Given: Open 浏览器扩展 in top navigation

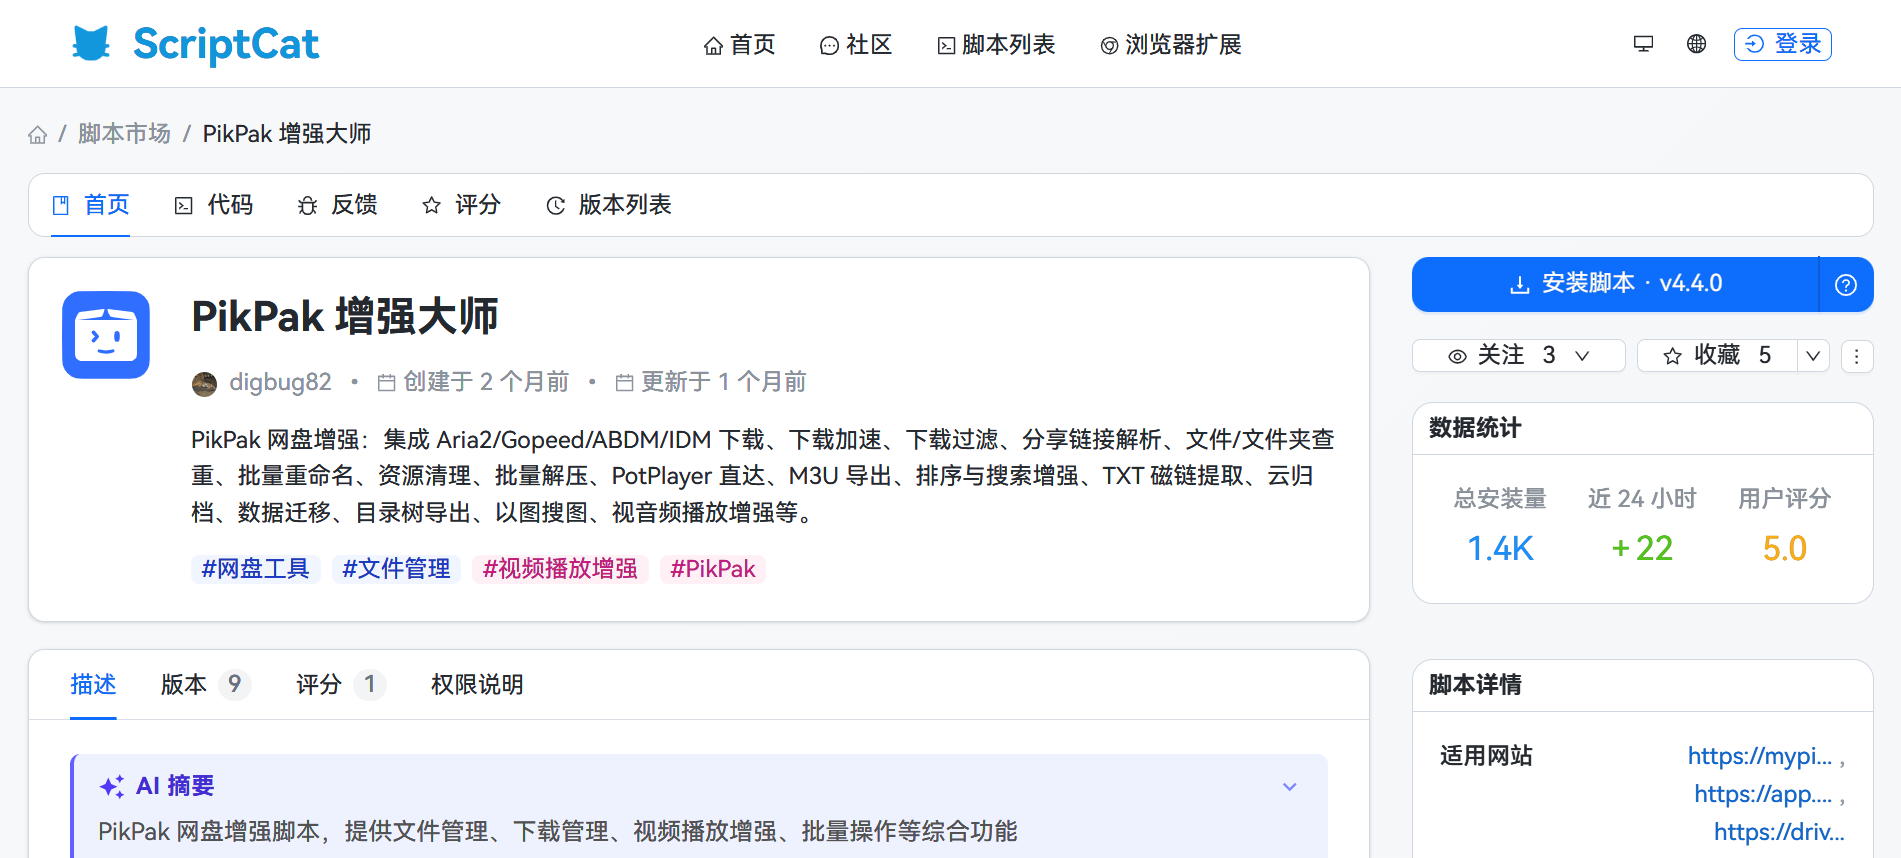Looking at the screenshot, I should [x=1171, y=45].
